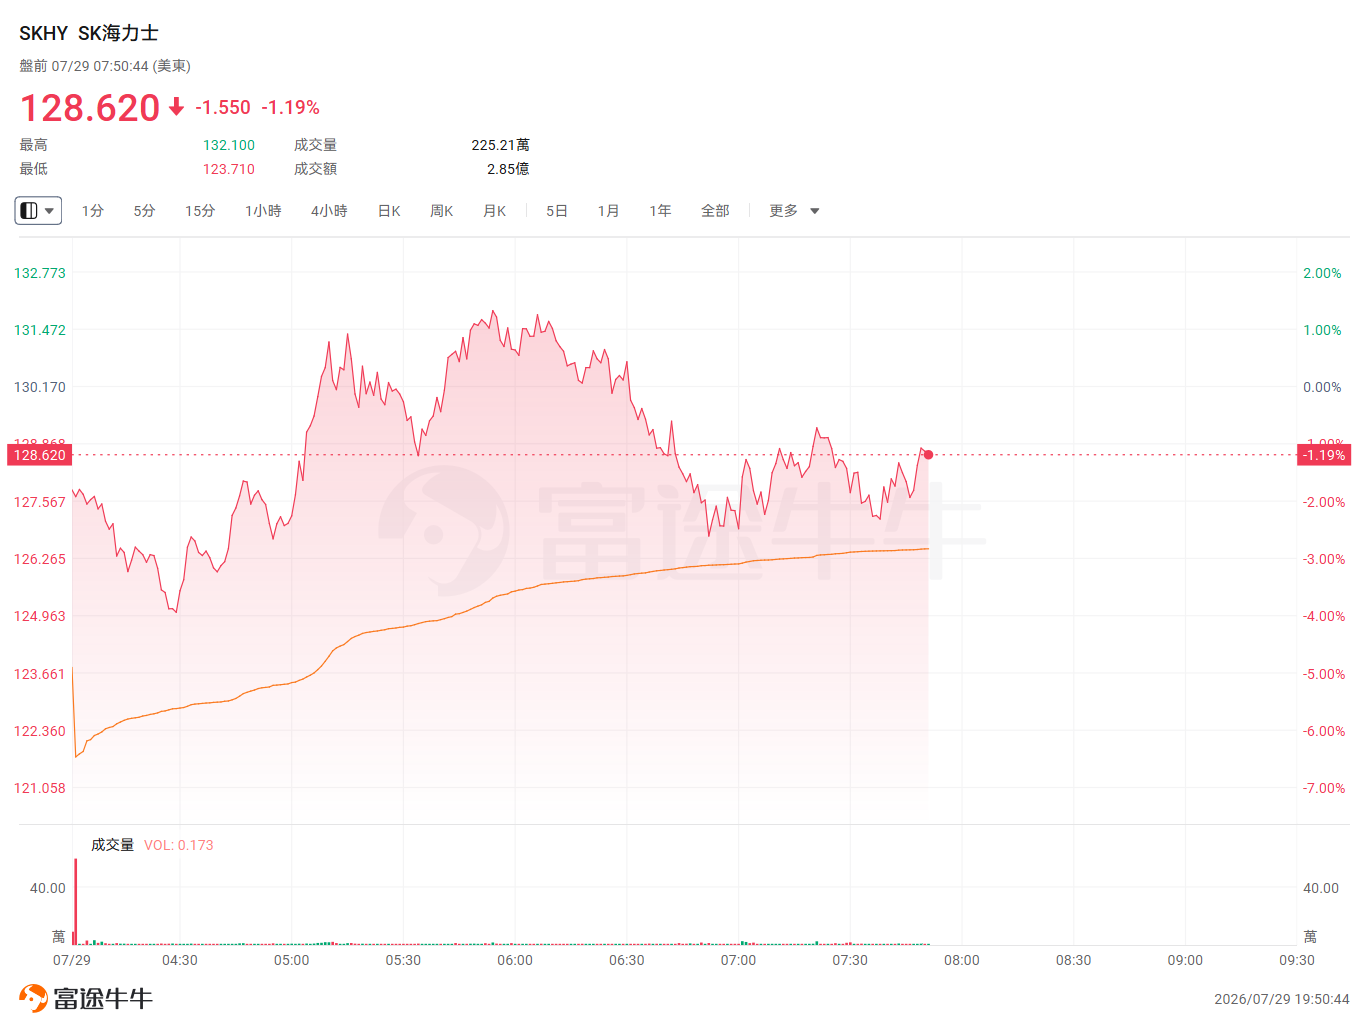
Task: Click the 126.265 price axis label
Action: 40,559
